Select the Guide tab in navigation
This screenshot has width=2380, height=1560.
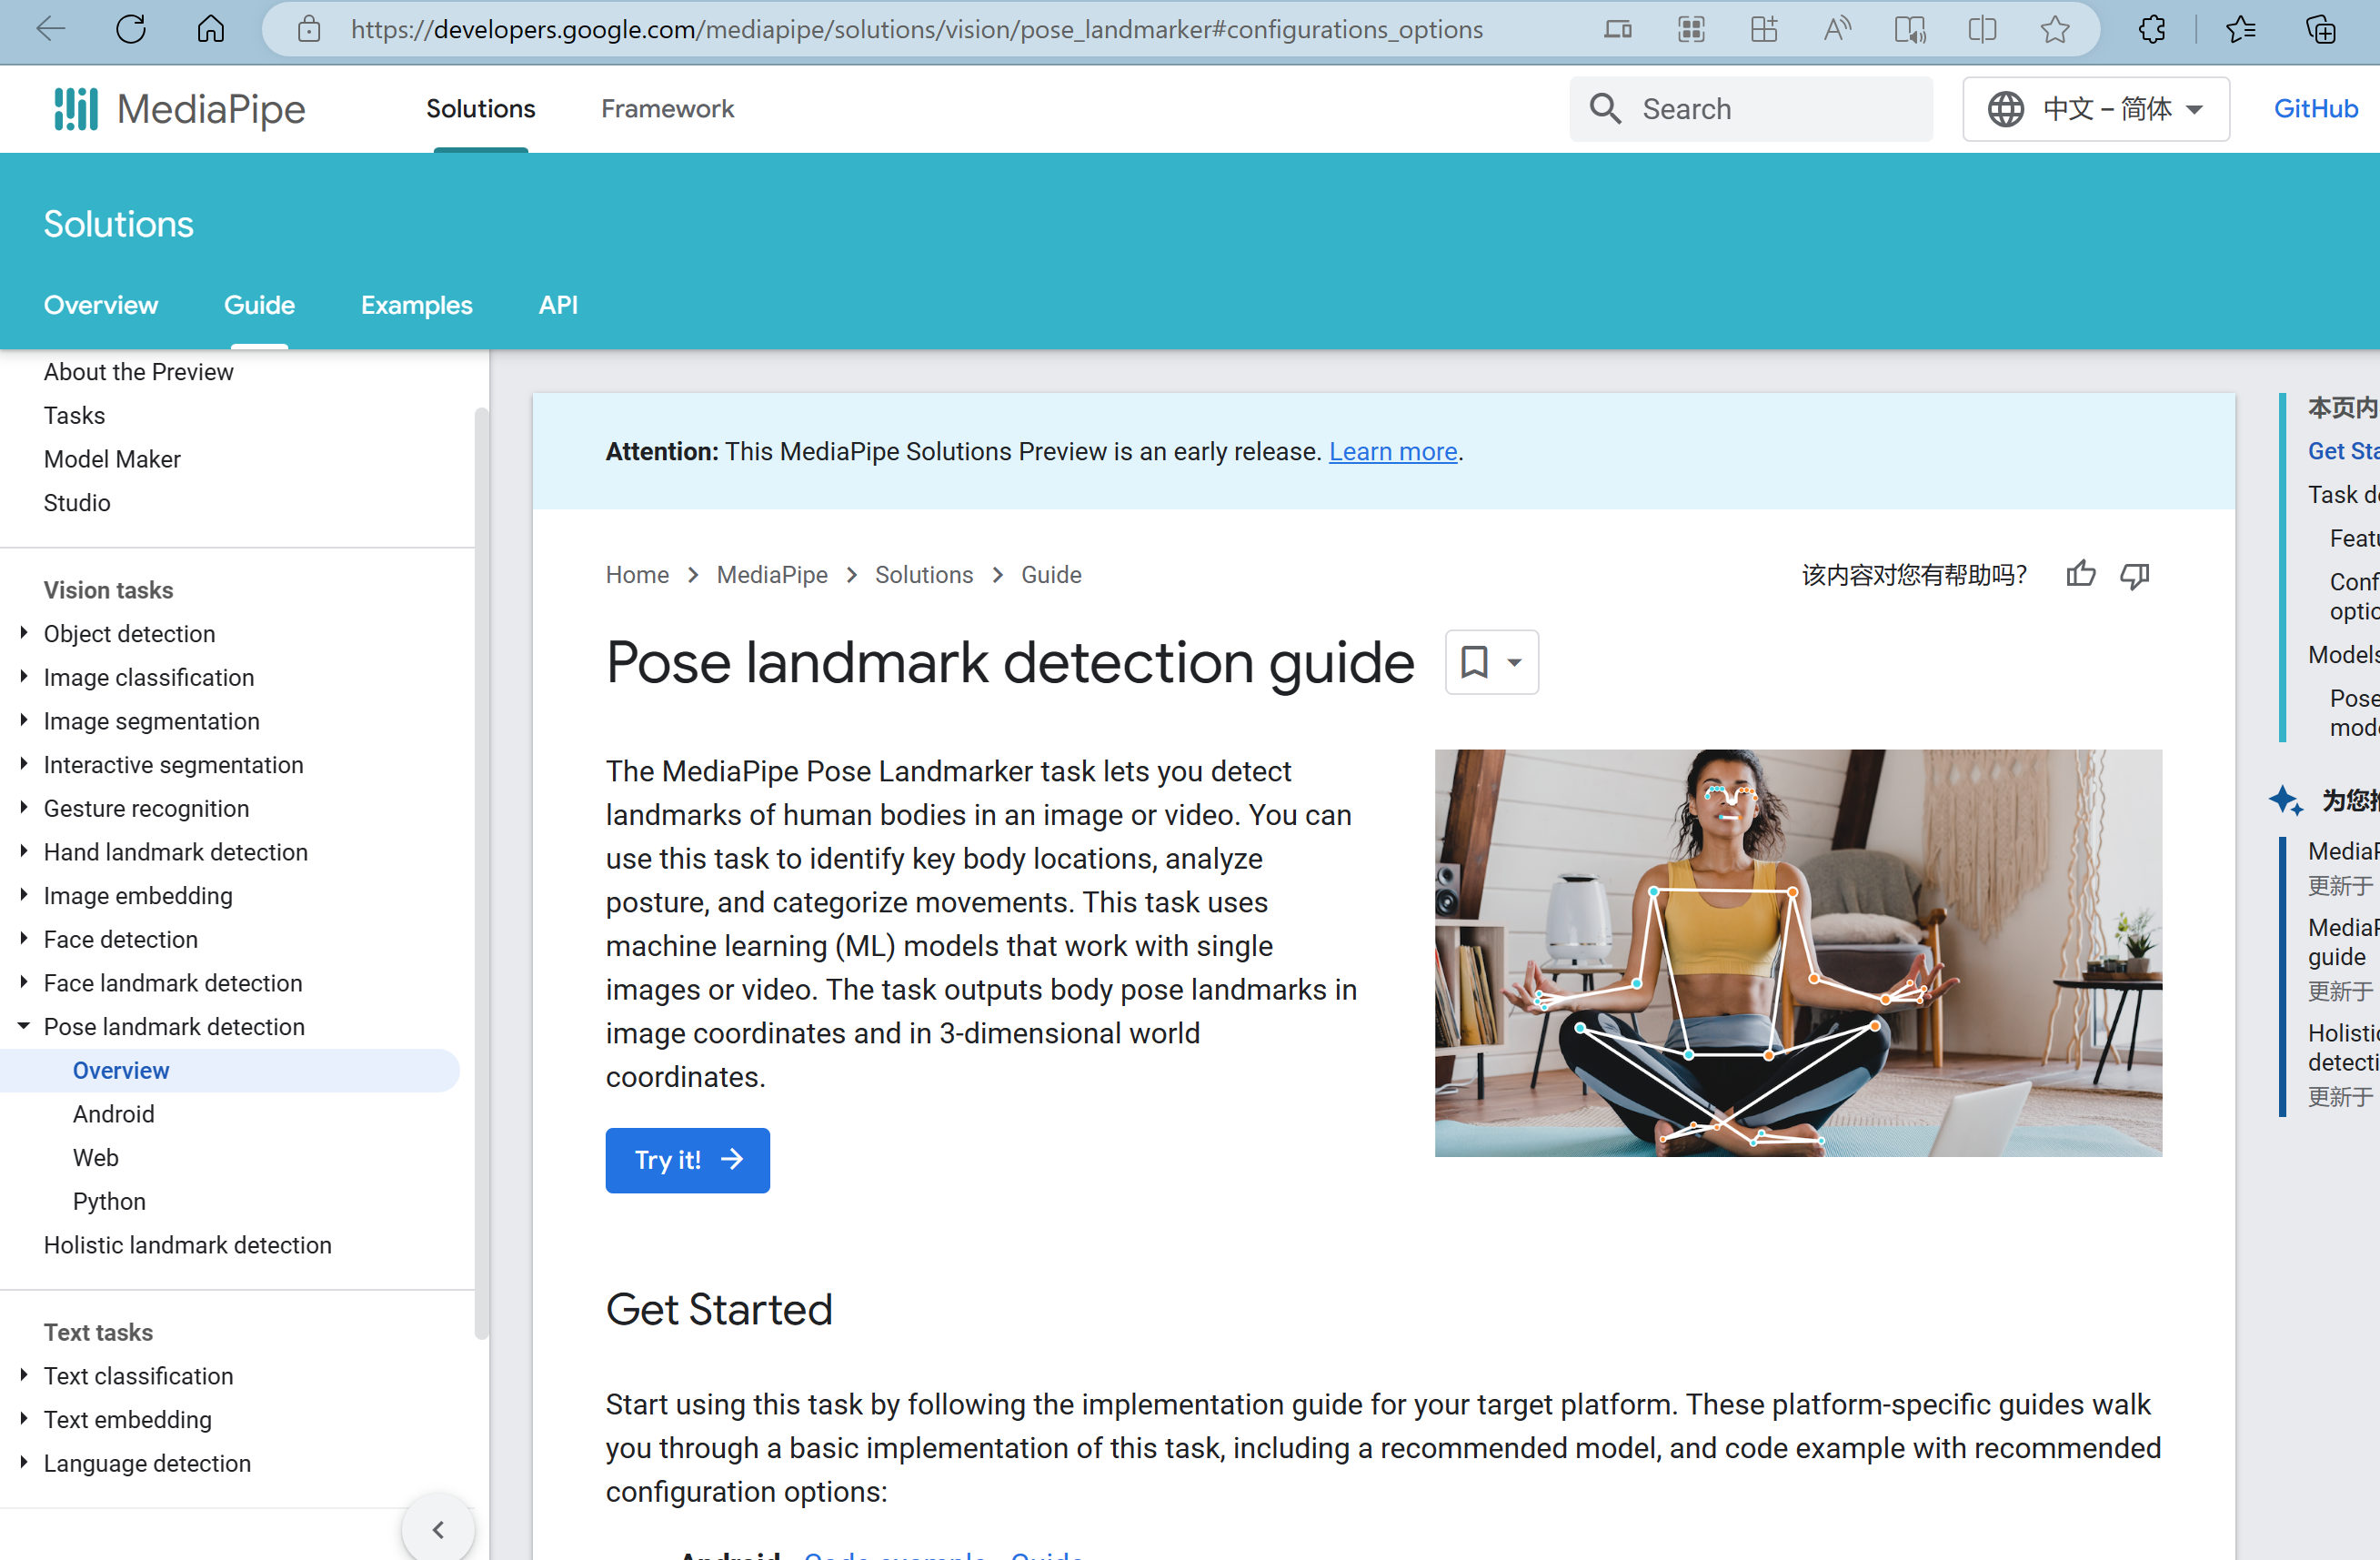pyautogui.click(x=259, y=307)
